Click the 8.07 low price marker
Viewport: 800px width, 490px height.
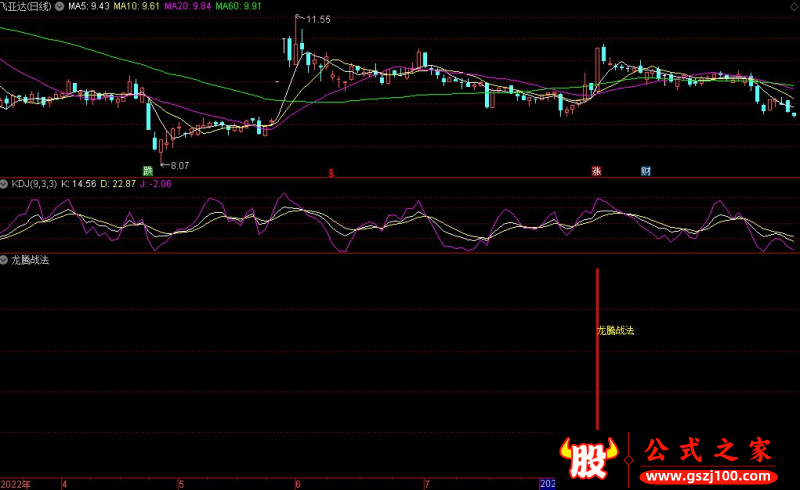(x=179, y=165)
